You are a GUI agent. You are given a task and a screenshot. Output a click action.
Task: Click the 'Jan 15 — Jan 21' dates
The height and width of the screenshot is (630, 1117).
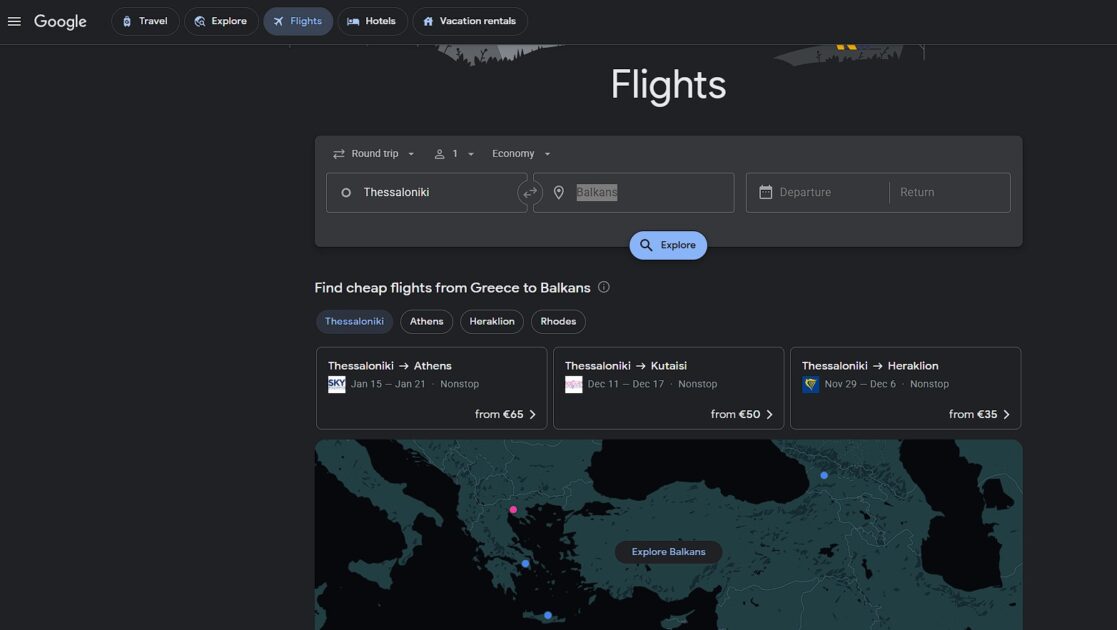pyautogui.click(x=388, y=384)
